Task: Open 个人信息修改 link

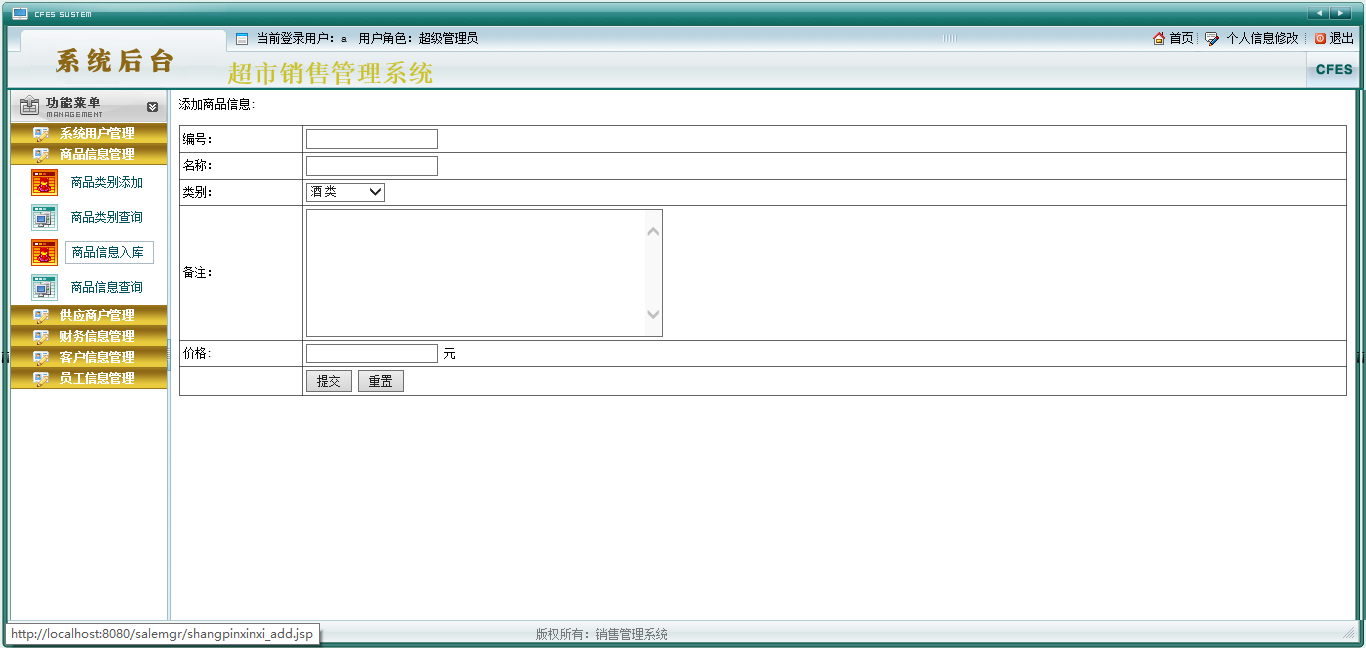Action: click(1262, 38)
